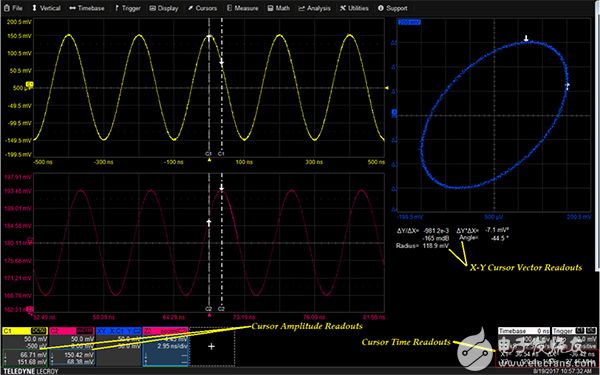Click the 100 ns time axis label
The width and height of the screenshot is (600, 375).
[244, 162]
